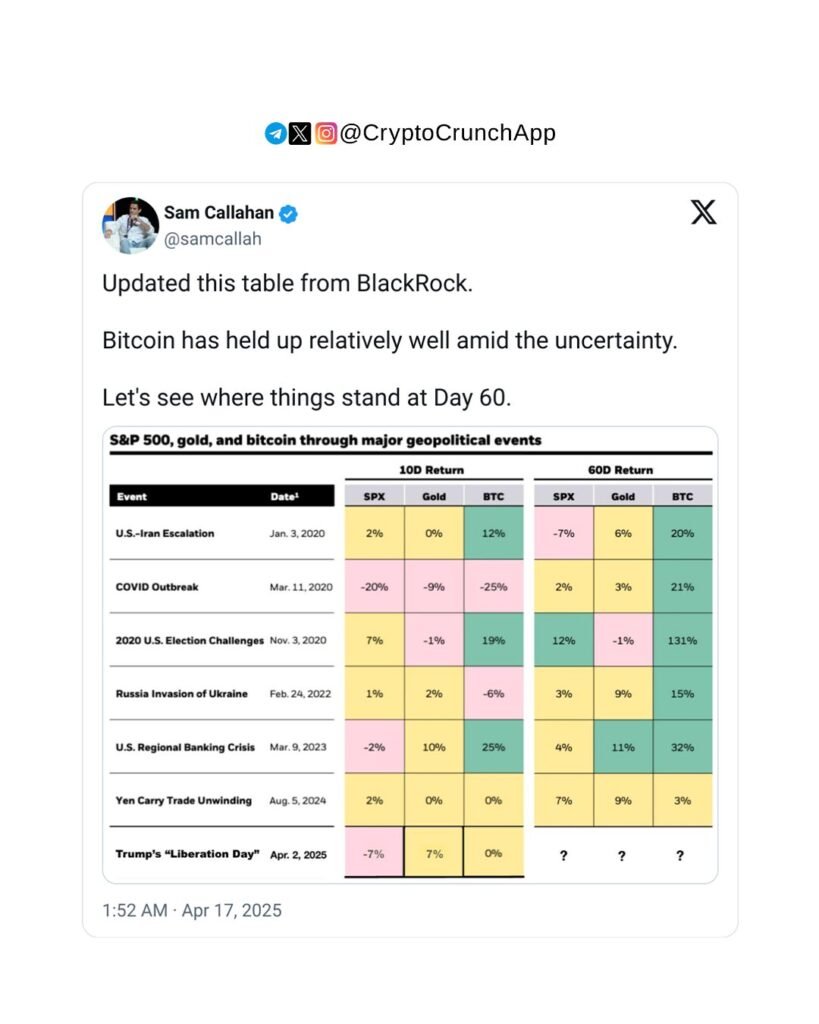The height and width of the screenshot is (1024, 819).
Task: Select the U.S. Regional Banking Crisis row label
Action: (x=185, y=747)
